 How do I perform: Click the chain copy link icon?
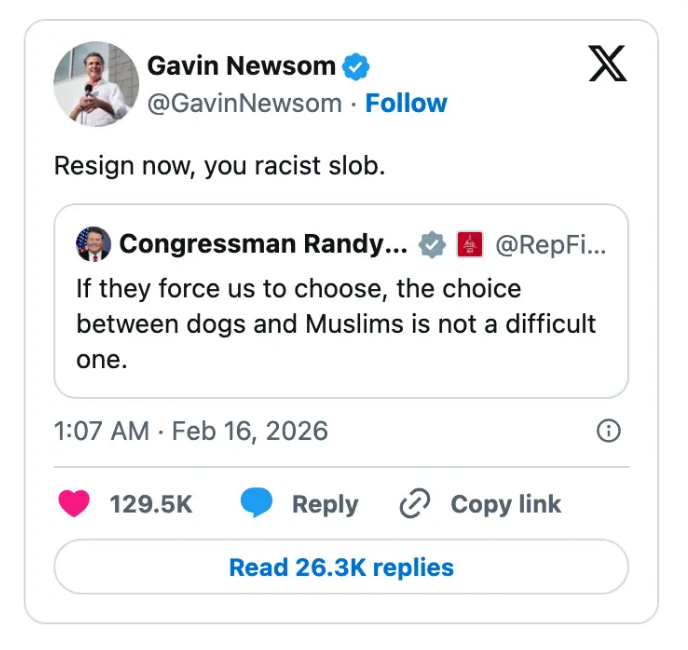415,503
